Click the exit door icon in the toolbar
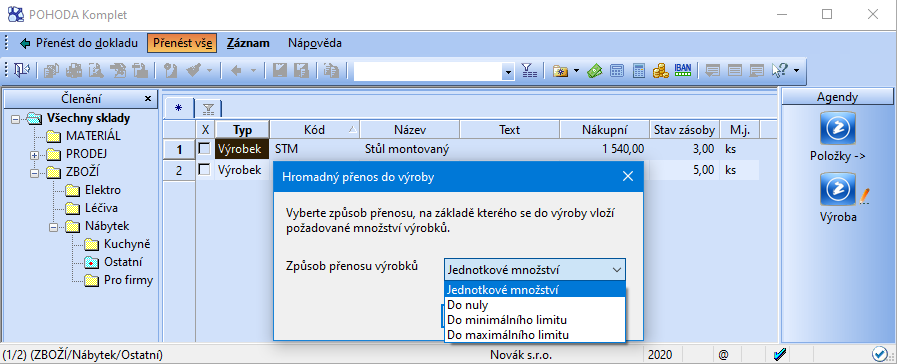The height and width of the screenshot is (364, 897). 22,70
